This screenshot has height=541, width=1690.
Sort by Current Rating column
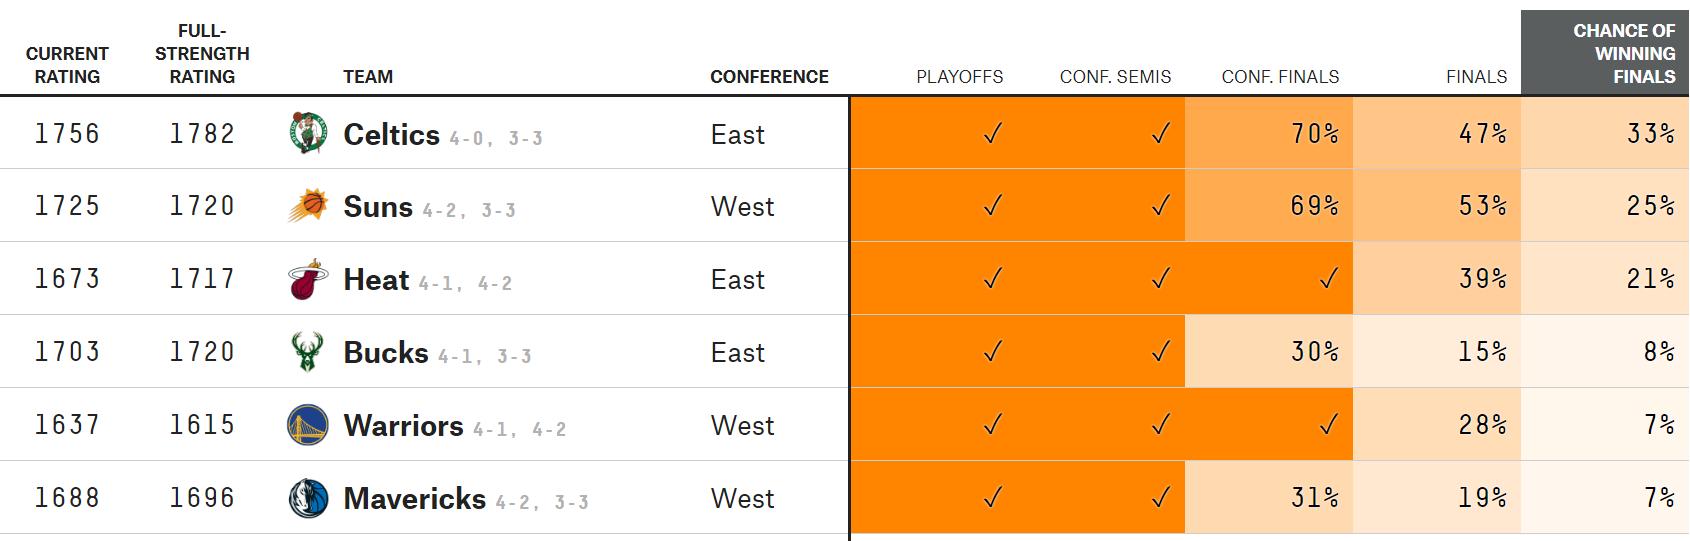point(67,65)
